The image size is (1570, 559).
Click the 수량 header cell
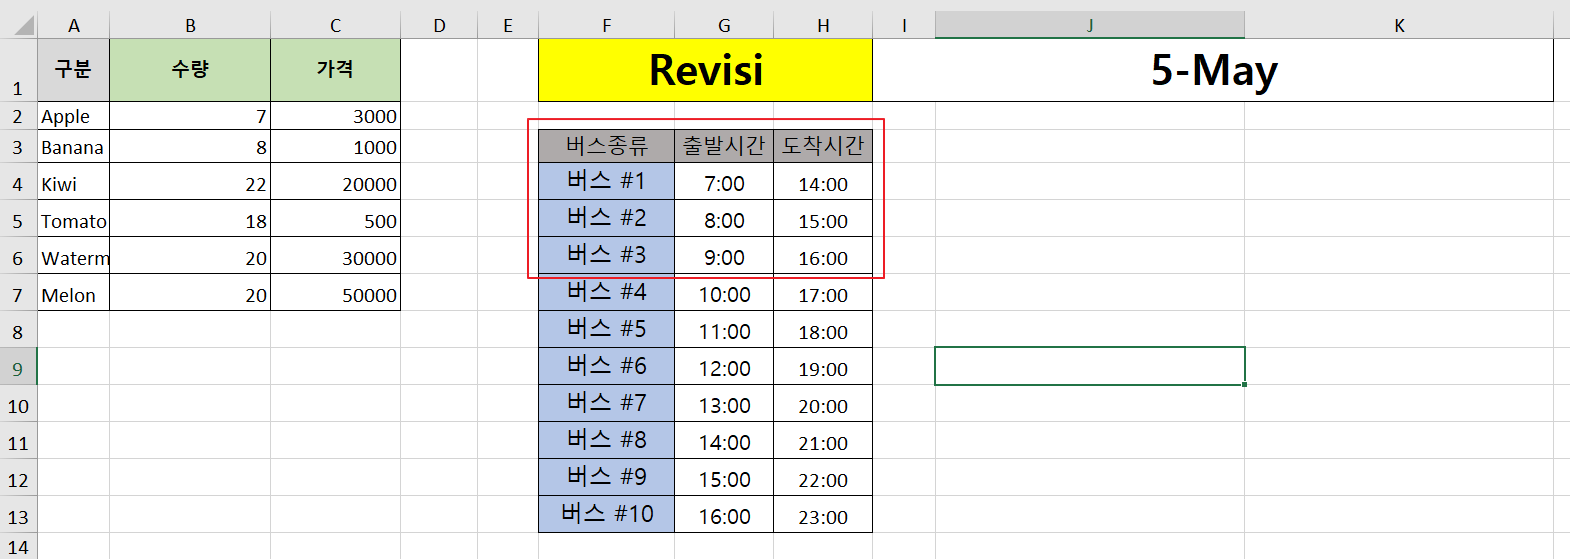click(x=190, y=70)
